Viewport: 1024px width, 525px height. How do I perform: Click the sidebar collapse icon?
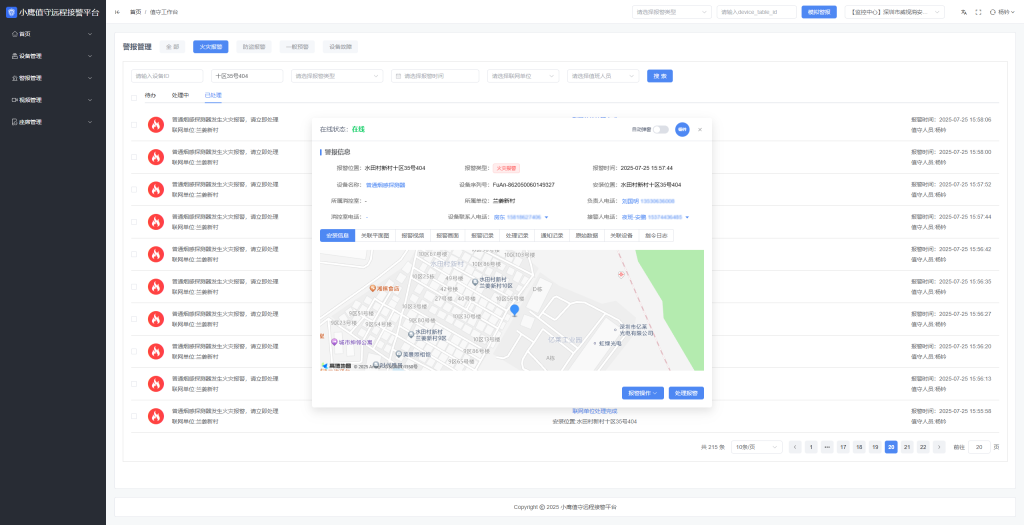[118, 12]
